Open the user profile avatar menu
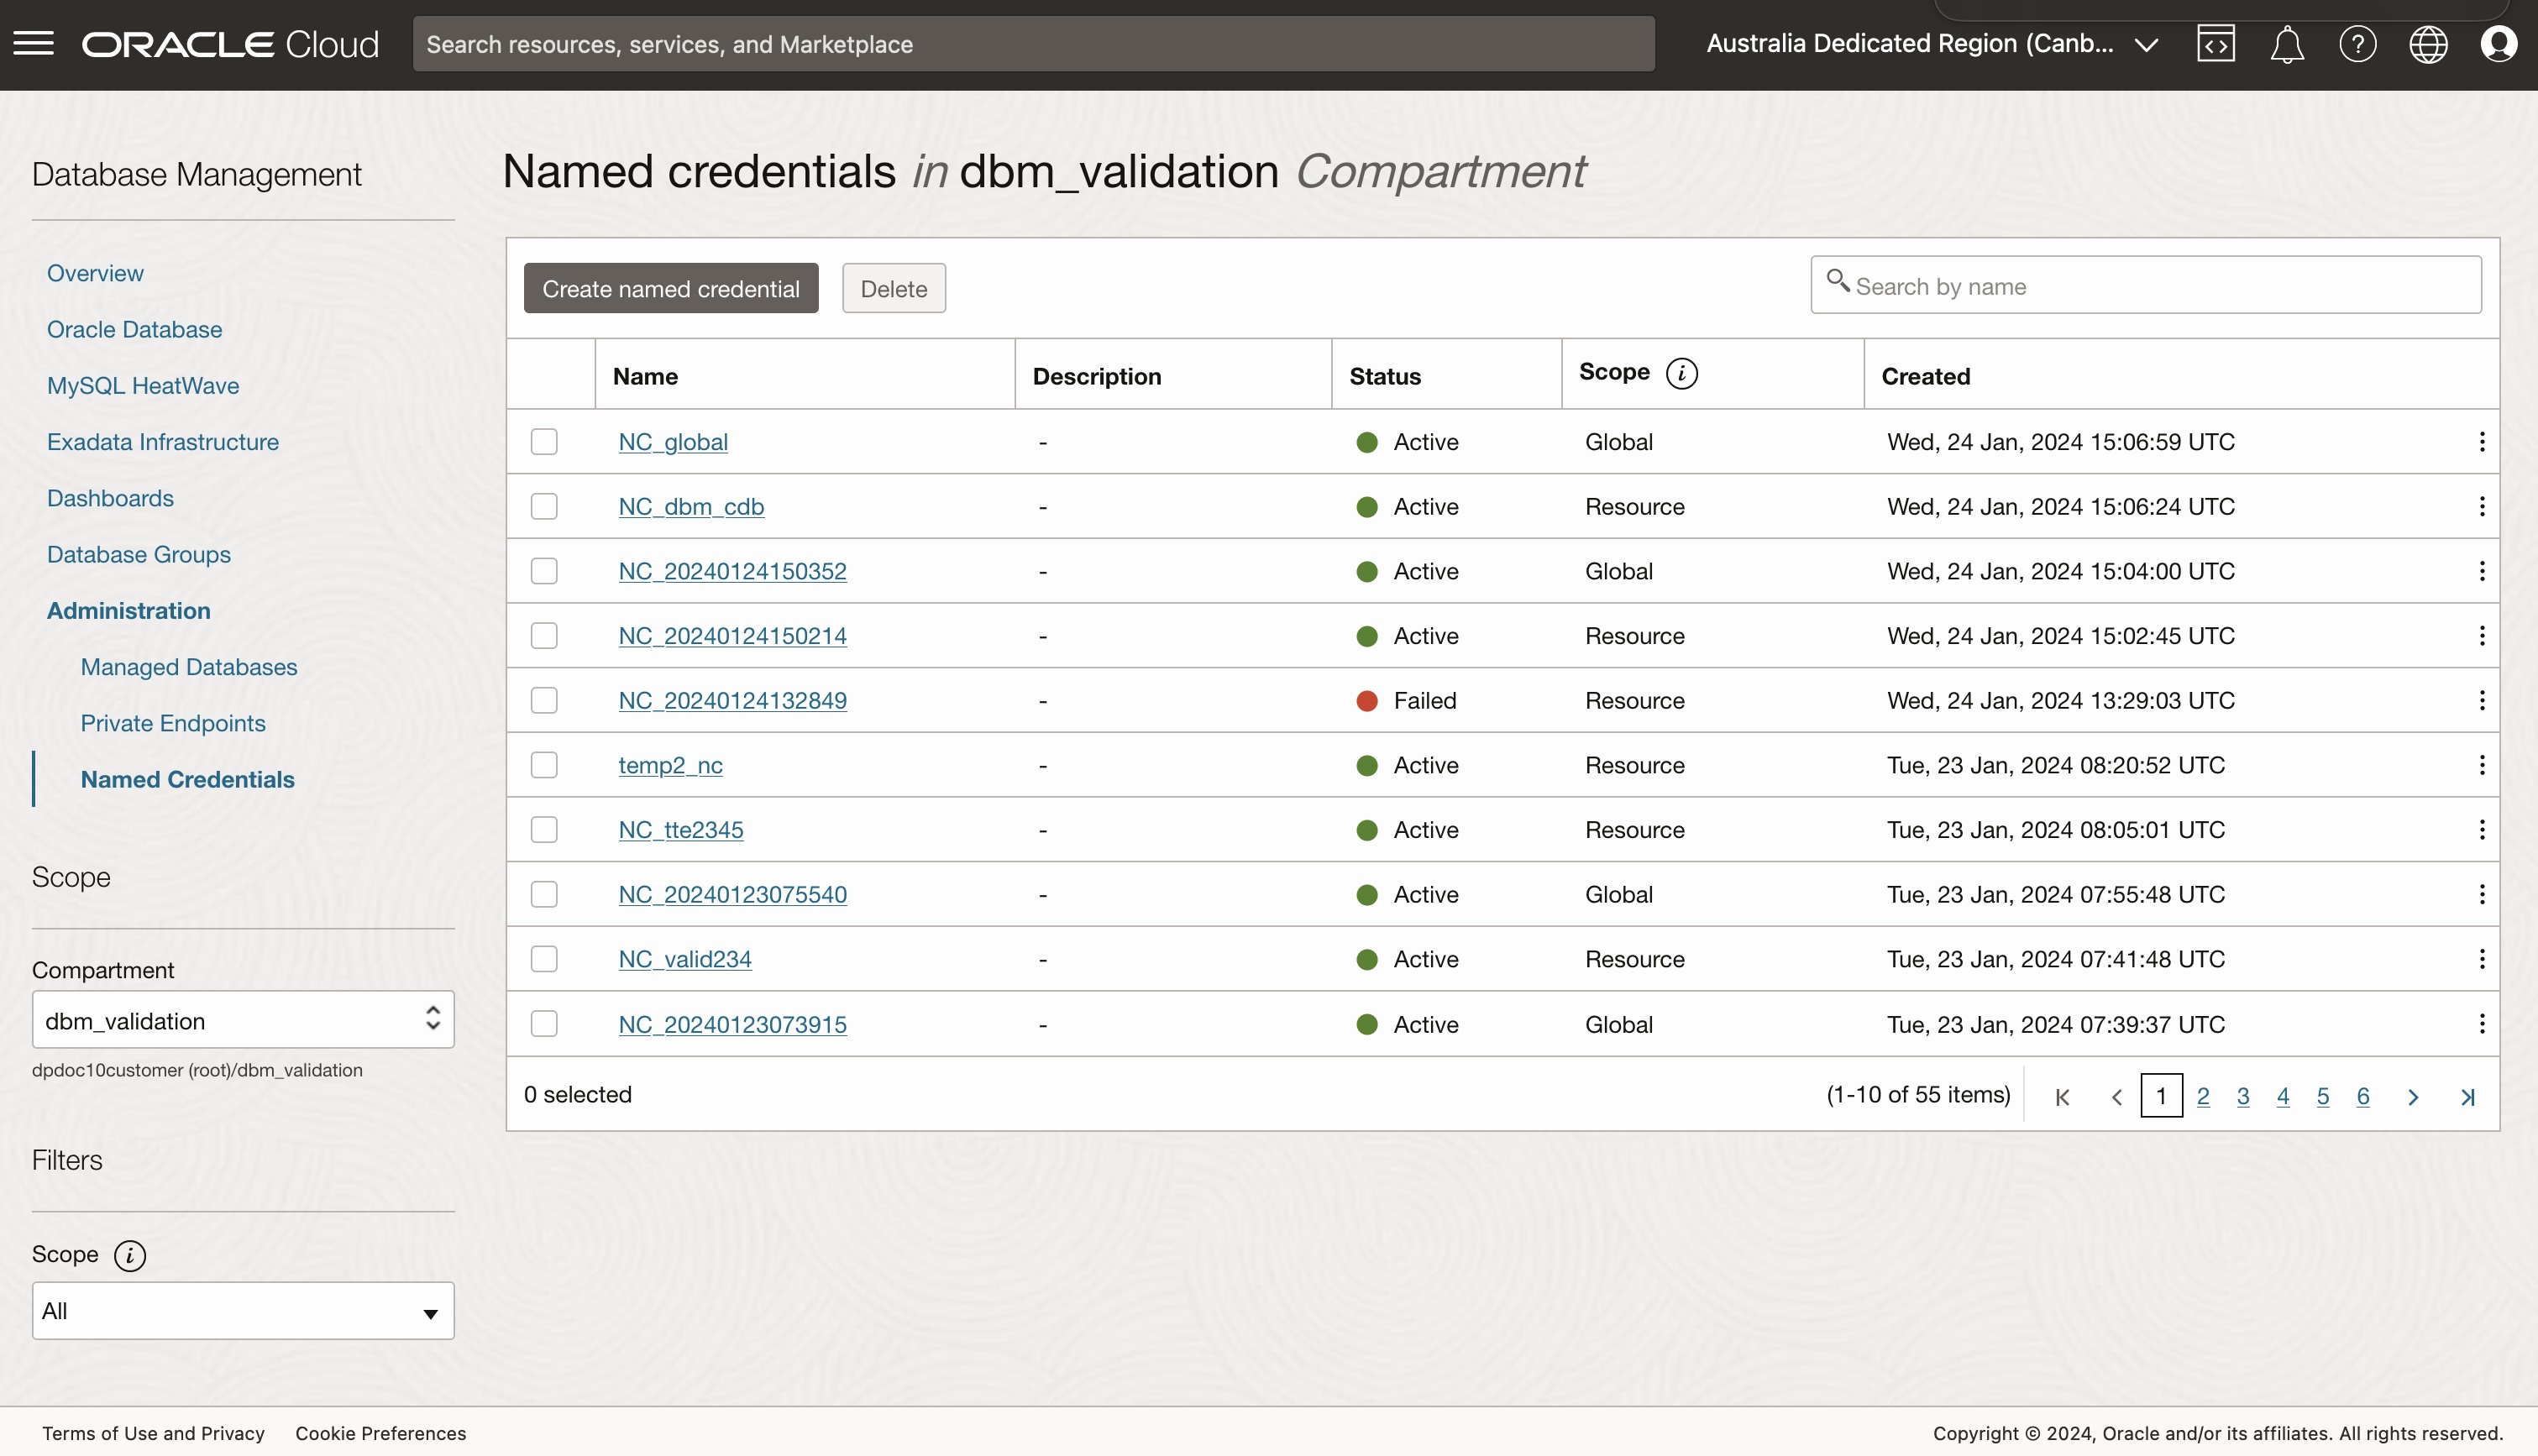The height and width of the screenshot is (1456, 2538). 2497,44
